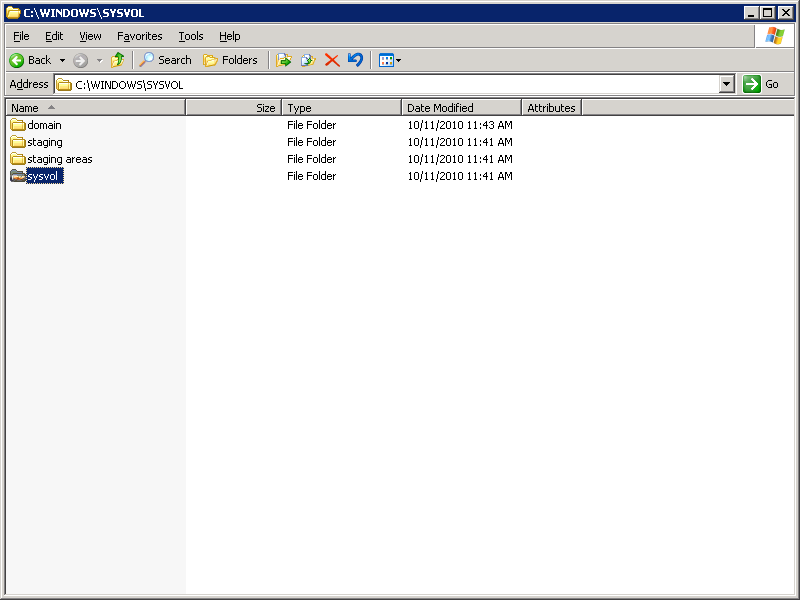Click the Move To folder icon
This screenshot has width=800, height=600.
(x=284, y=60)
